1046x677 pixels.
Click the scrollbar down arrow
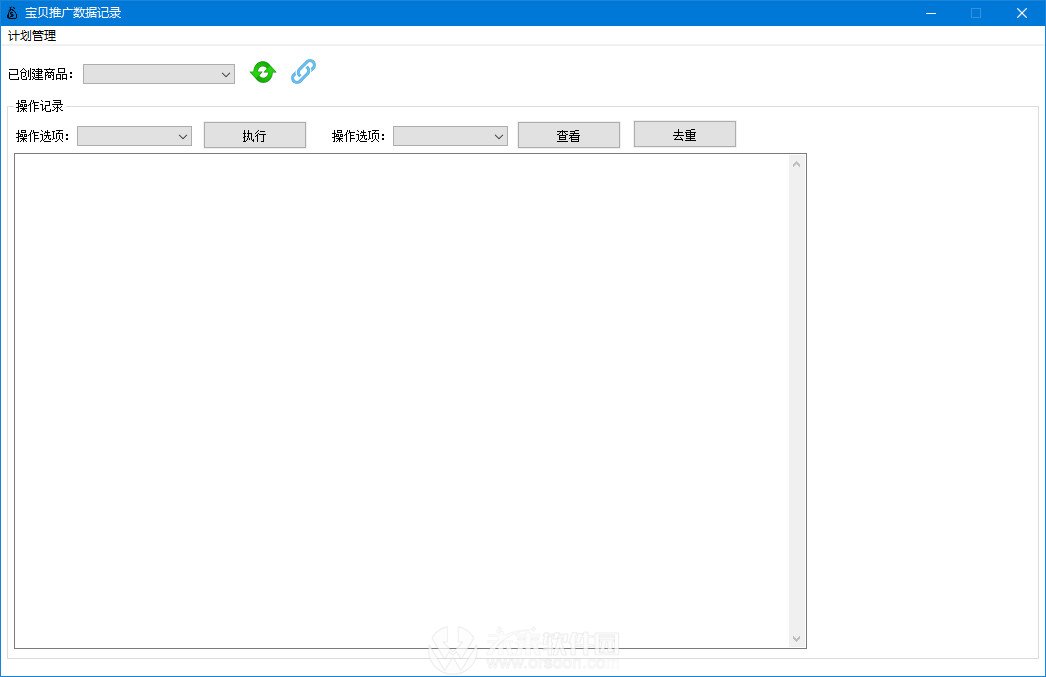797,638
